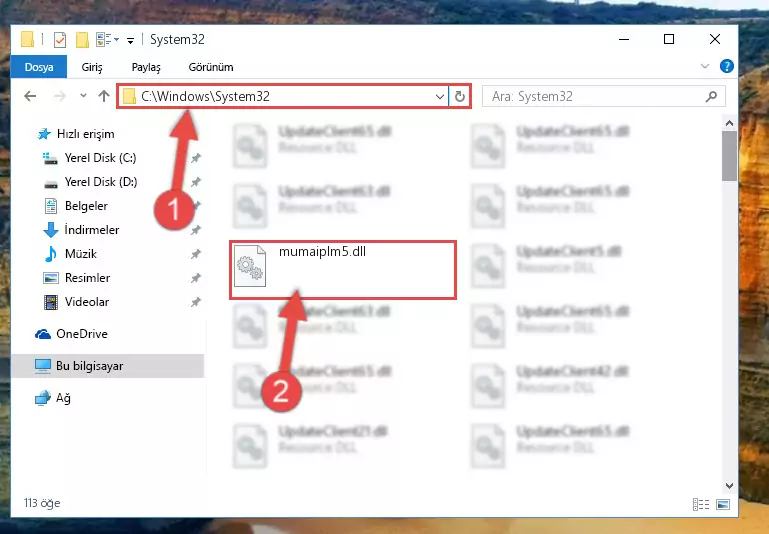Screen dimensions: 769x534
Task: Open the Customize Quick Access Toolbar arrow
Action: tap(130, 40)
